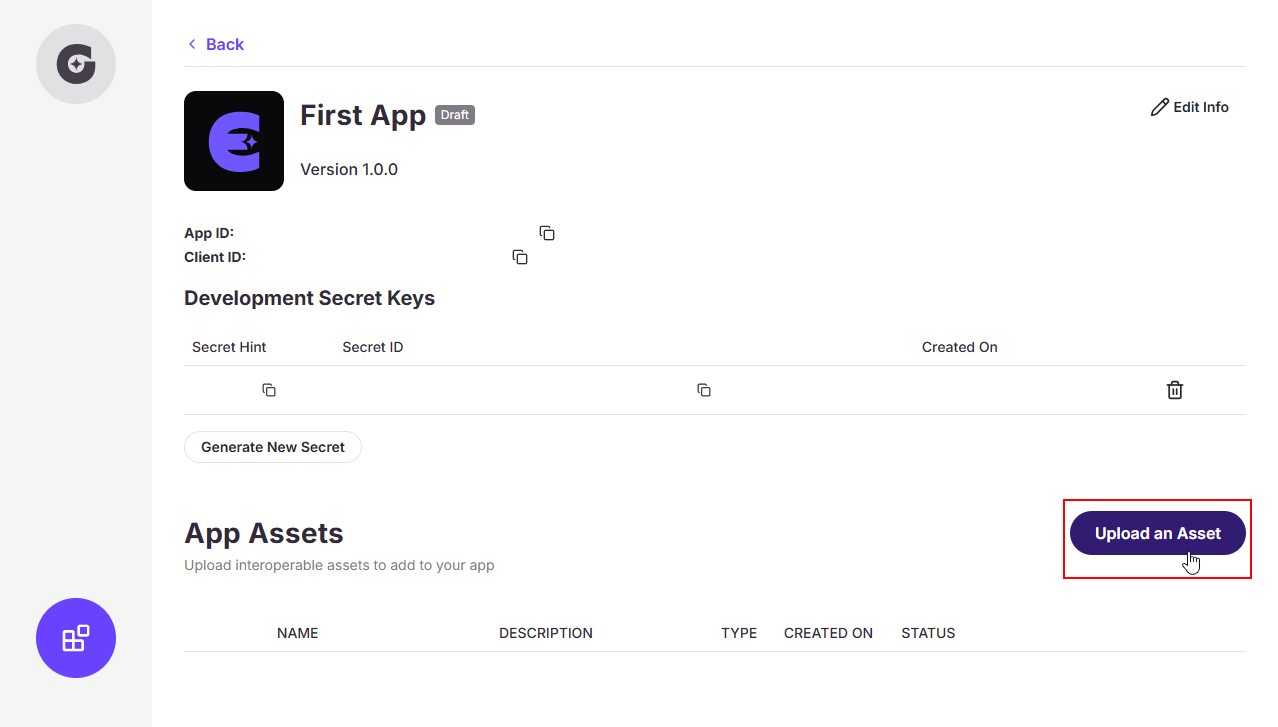Click the DESCRIPTION column header

pyautogui.click(x=546, y=632)
